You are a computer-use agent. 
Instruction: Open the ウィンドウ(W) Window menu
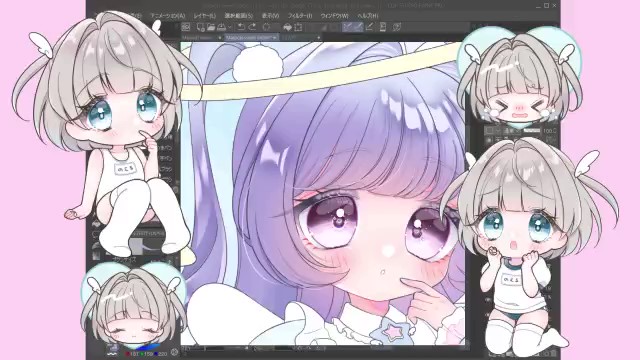tap(335, 16)
